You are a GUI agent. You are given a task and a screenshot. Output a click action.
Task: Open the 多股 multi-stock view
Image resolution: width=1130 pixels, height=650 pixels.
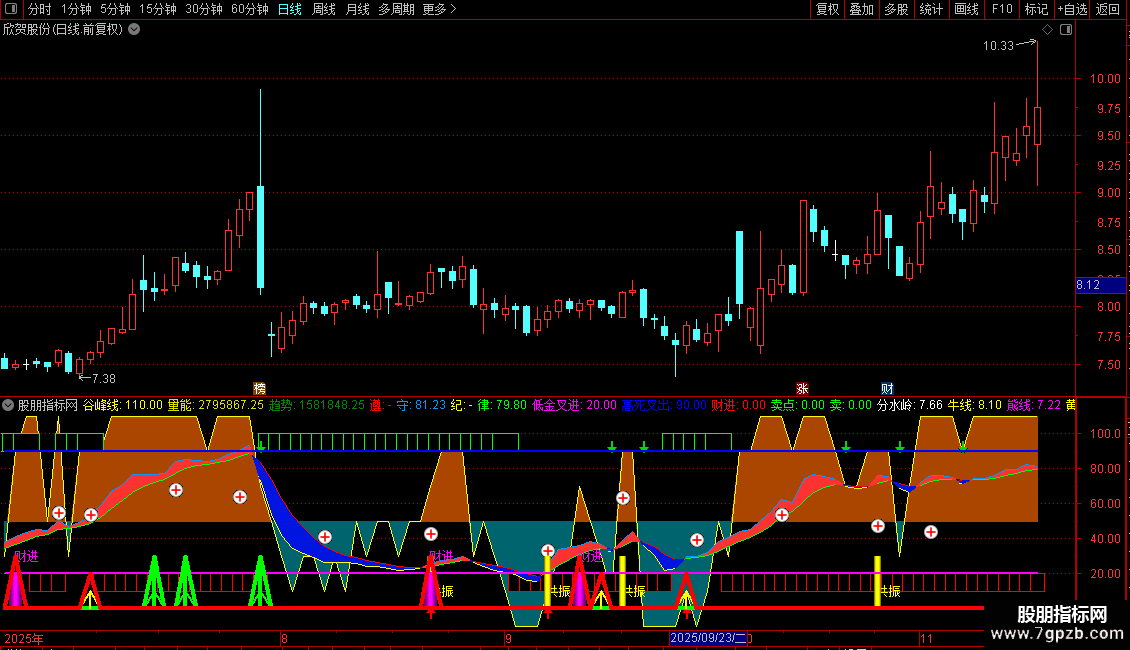(x=896, y=9)
